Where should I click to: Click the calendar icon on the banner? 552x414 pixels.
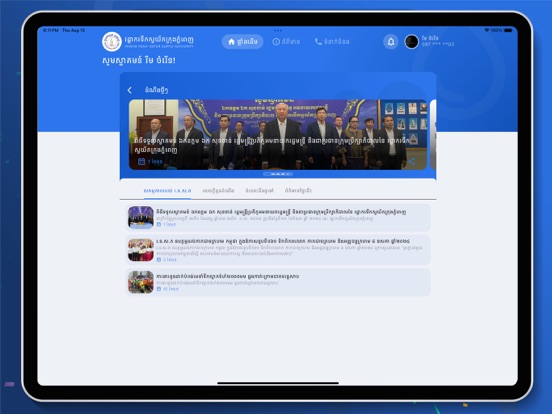click(x=142, y=161)
